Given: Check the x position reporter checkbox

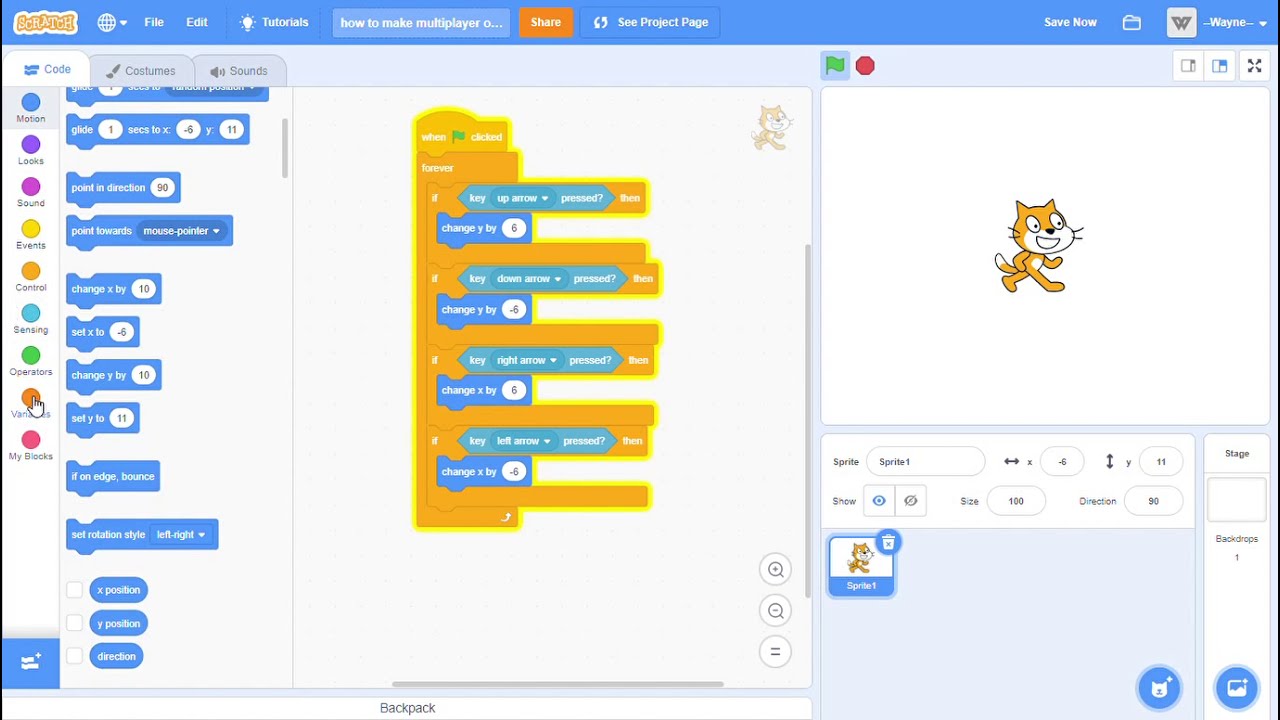Looking at the screenshot, I should 74,590.
